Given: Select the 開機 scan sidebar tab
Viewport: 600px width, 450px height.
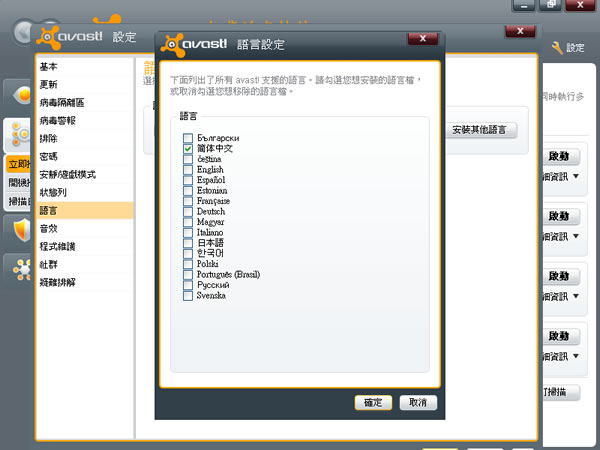Looking at the screenshot, I should click(19, 183).
